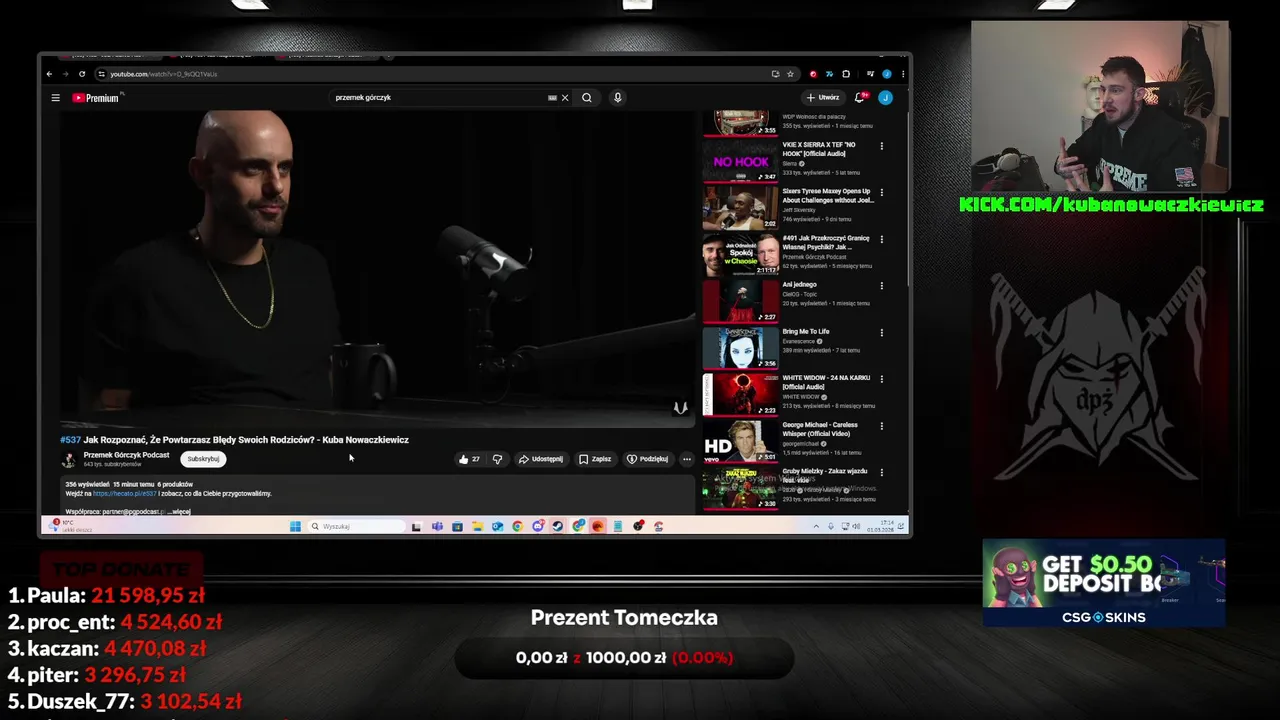Open options for George Michael video
This screenshot has height=720, width=1280.
click(881, 426)
